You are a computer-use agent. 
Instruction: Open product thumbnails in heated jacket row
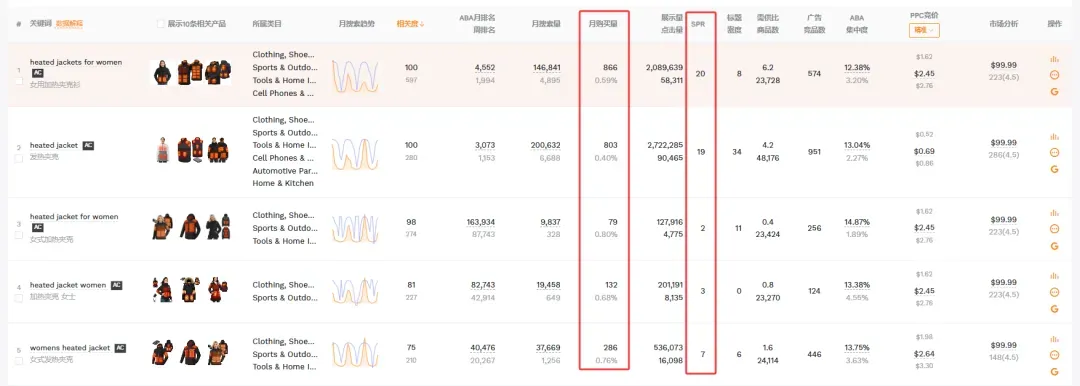[191, 150]
